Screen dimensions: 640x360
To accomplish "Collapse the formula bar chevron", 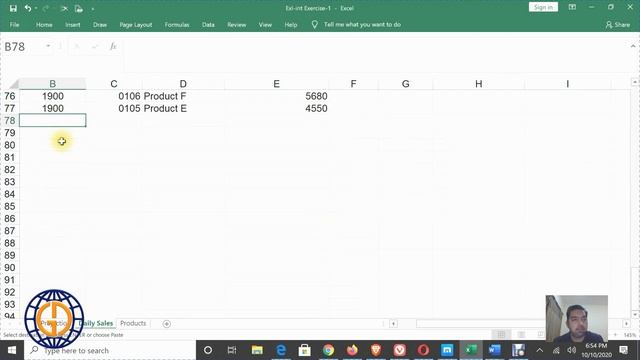I will pyautogui.click(x=633, y=46).
